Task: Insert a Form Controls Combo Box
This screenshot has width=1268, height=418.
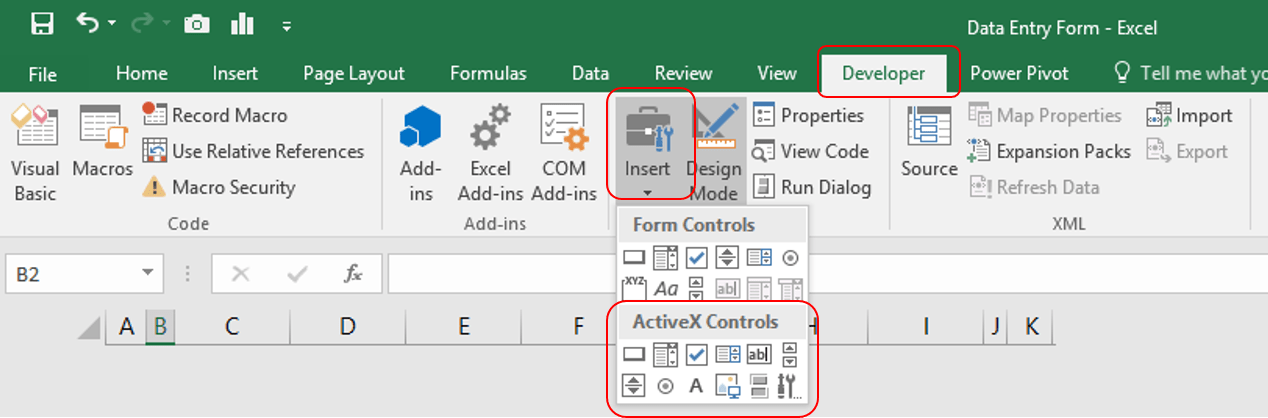Action: [x=666, y=258]
